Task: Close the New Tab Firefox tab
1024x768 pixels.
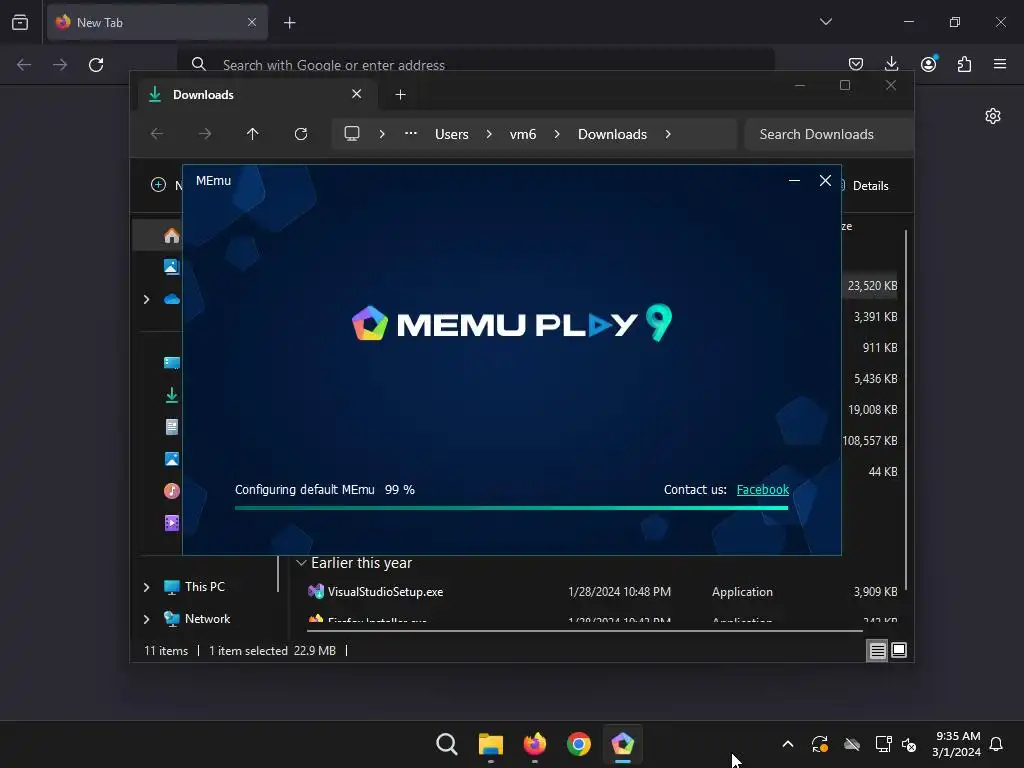Action: click(x=252, y=22)
